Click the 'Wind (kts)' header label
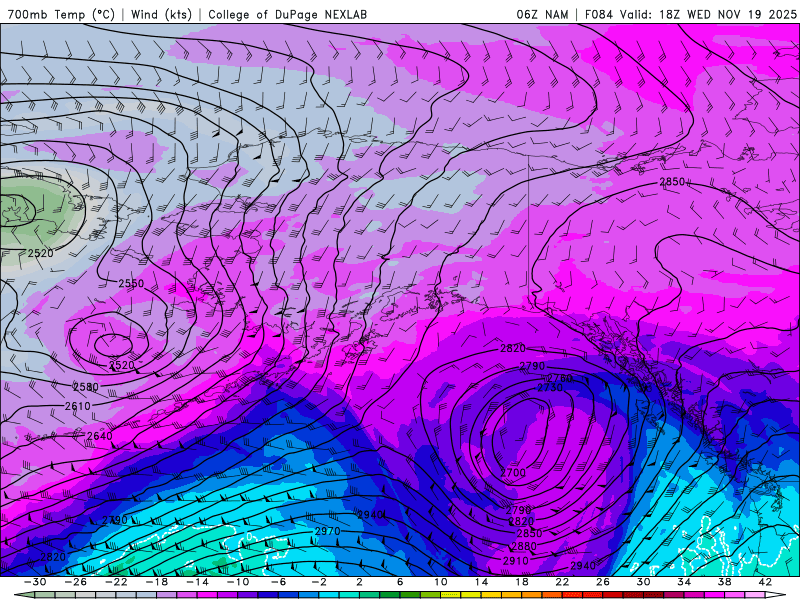The height and width of the screenshot is (600, 800). tap(161, 14)
